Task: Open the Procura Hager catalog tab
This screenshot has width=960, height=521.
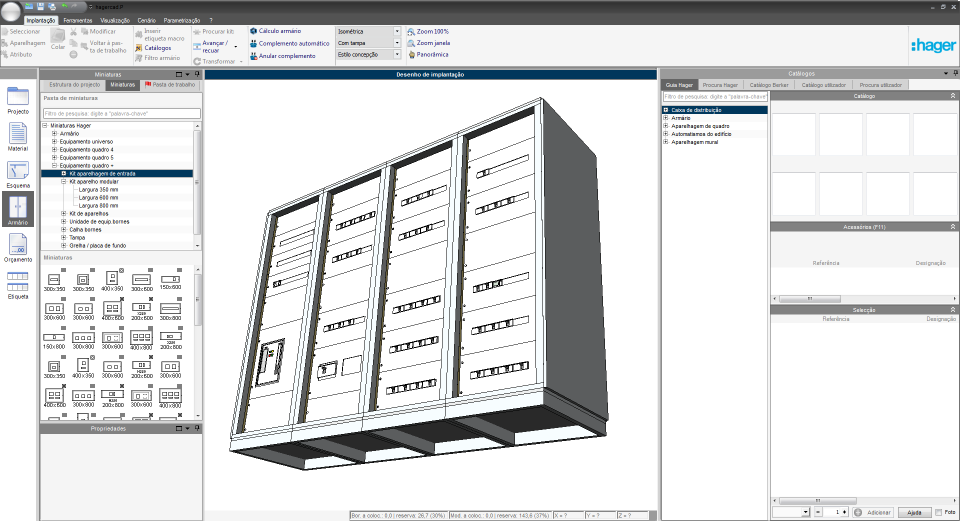Action: [720, 86]
